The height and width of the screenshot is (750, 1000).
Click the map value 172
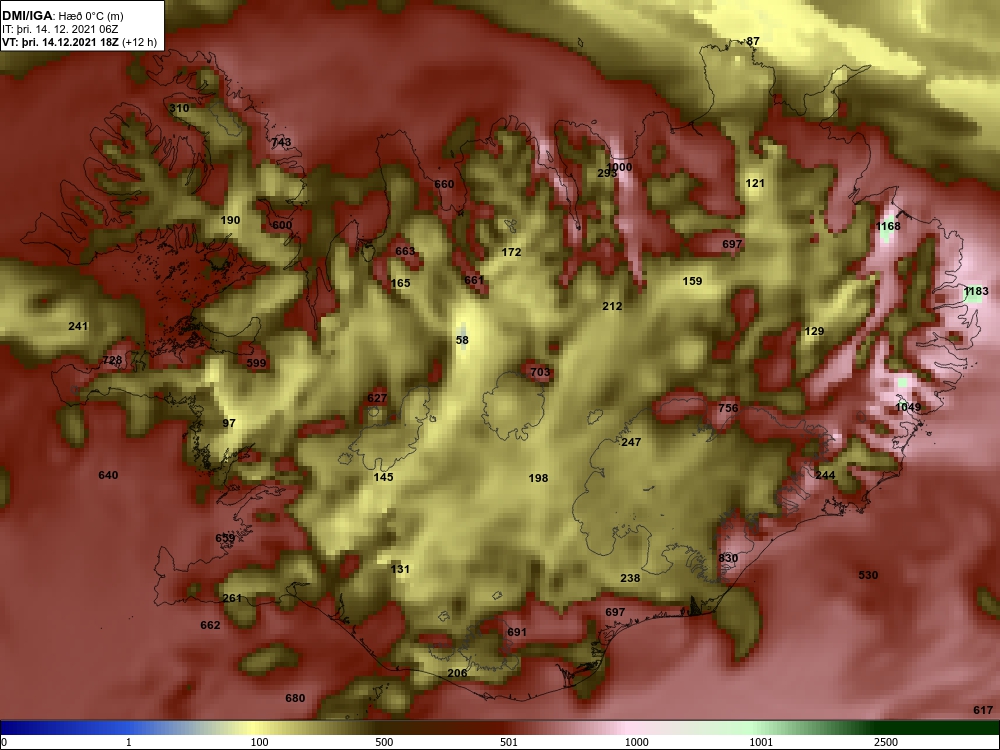(x=511, y=253)
